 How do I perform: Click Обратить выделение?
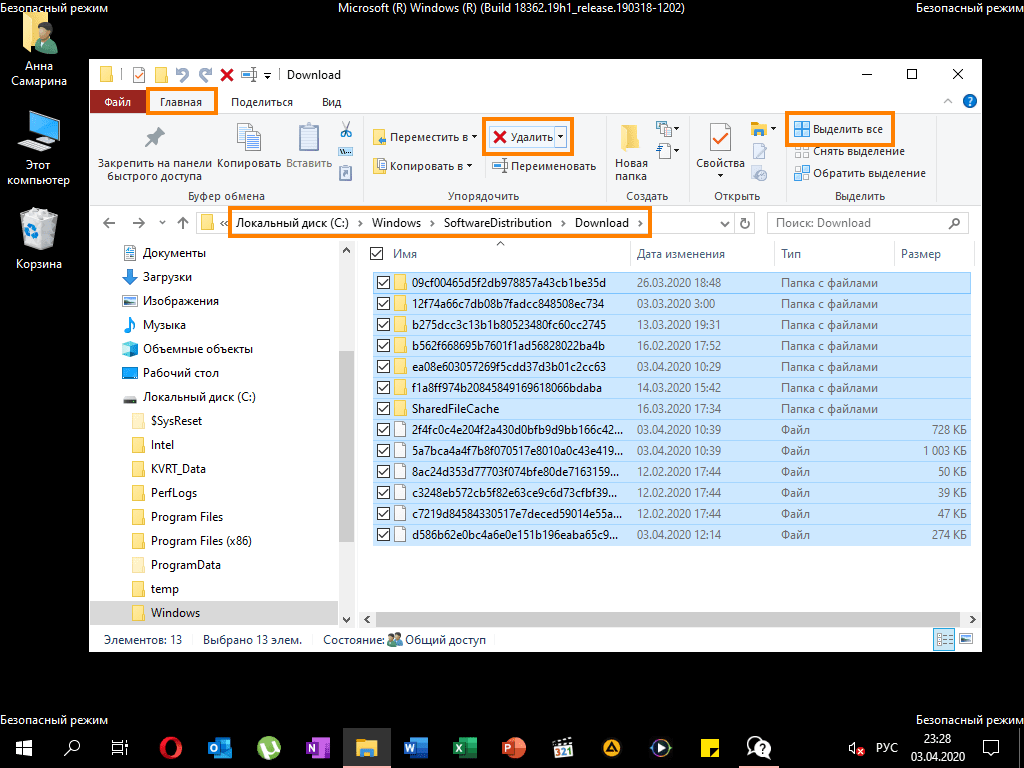(x=860, y=173)
